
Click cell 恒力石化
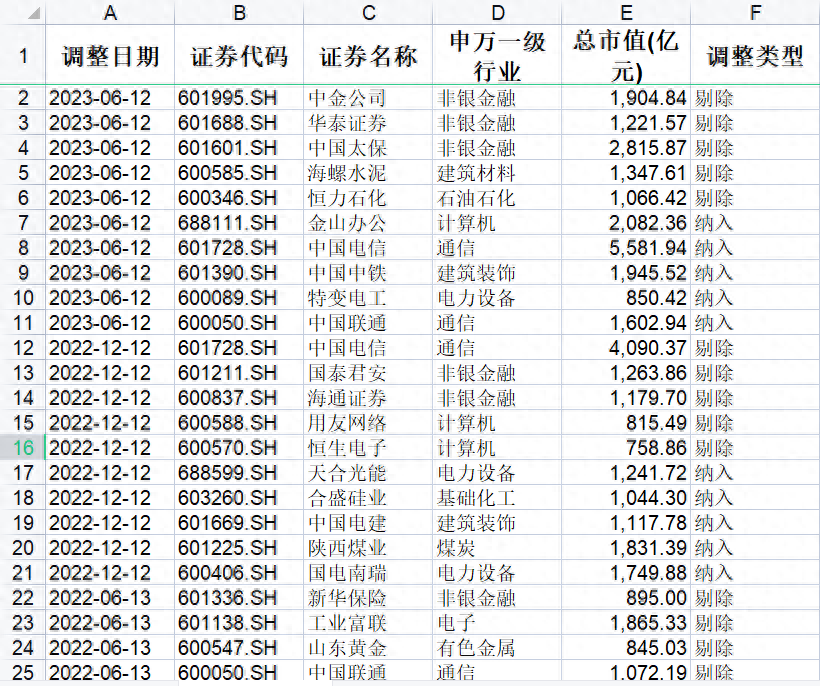[368, 198]
